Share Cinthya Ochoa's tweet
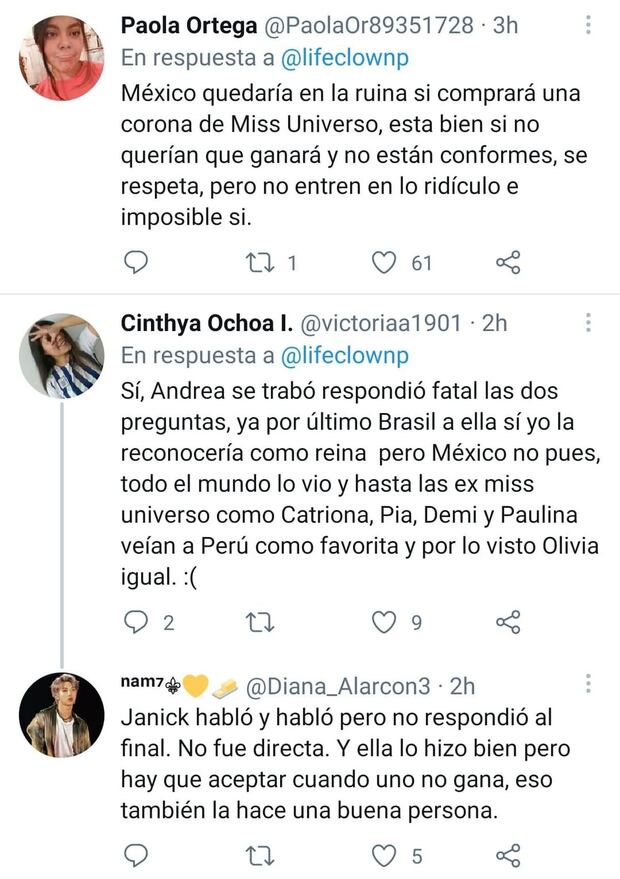Image resolution: width=620 pixels, height=879 pixels. click(x=508, y=622)
